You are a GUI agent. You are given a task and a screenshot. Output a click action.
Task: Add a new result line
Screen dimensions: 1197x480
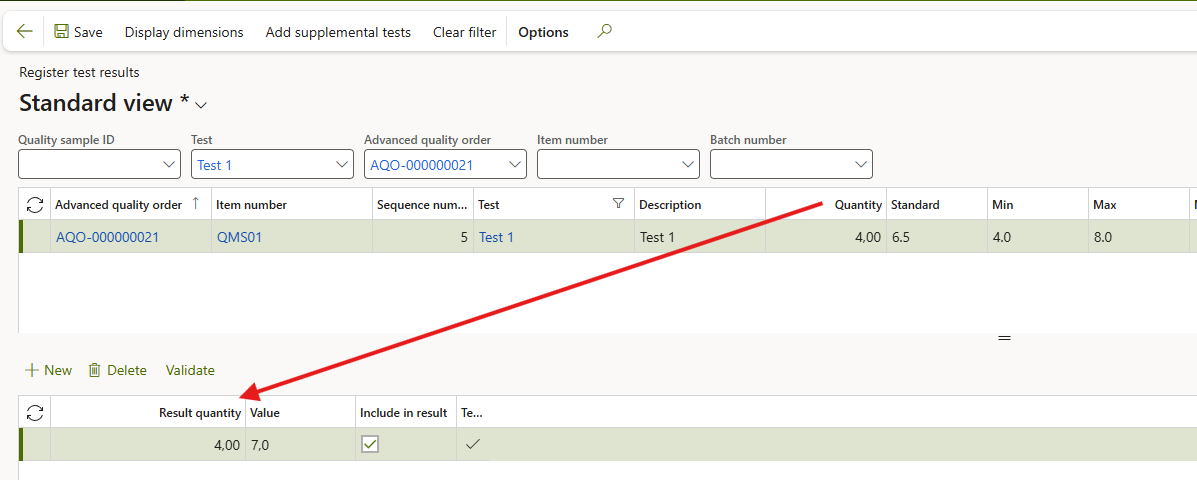tap(48, 370)
